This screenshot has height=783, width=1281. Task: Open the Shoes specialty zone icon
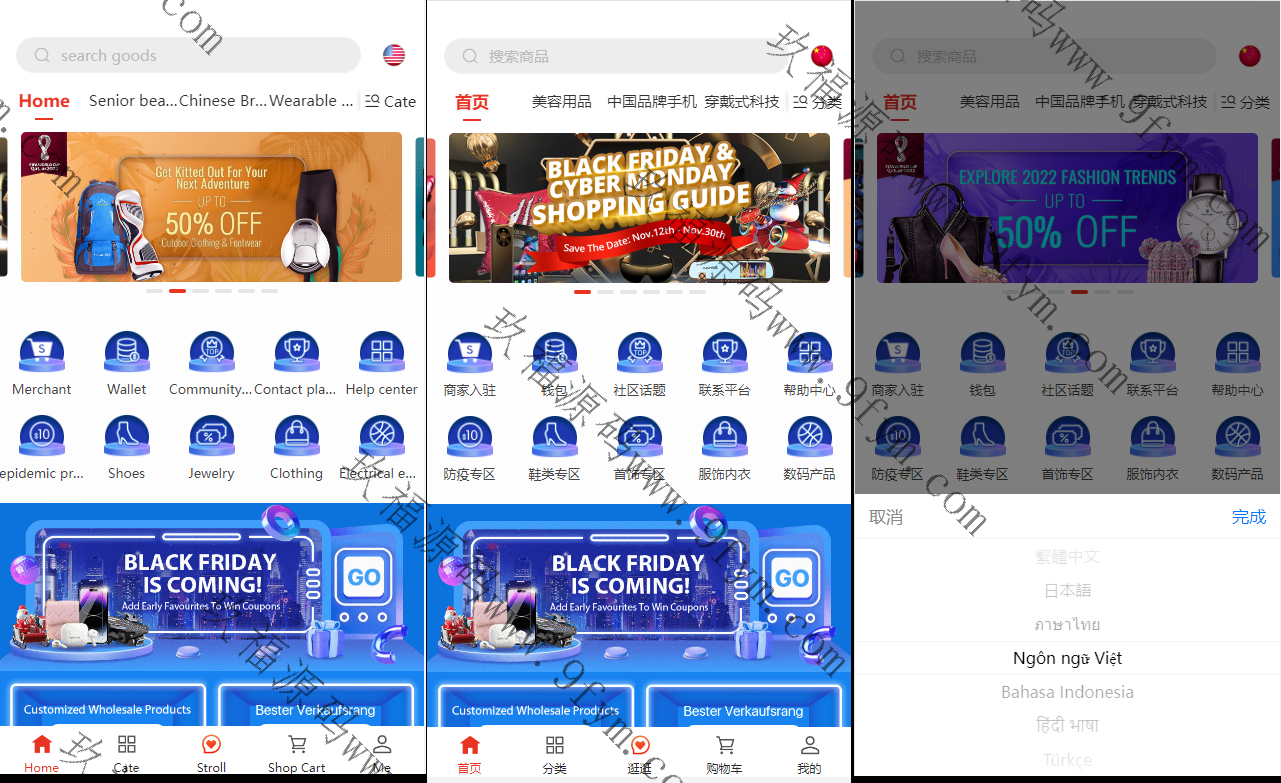coord(126,436)
